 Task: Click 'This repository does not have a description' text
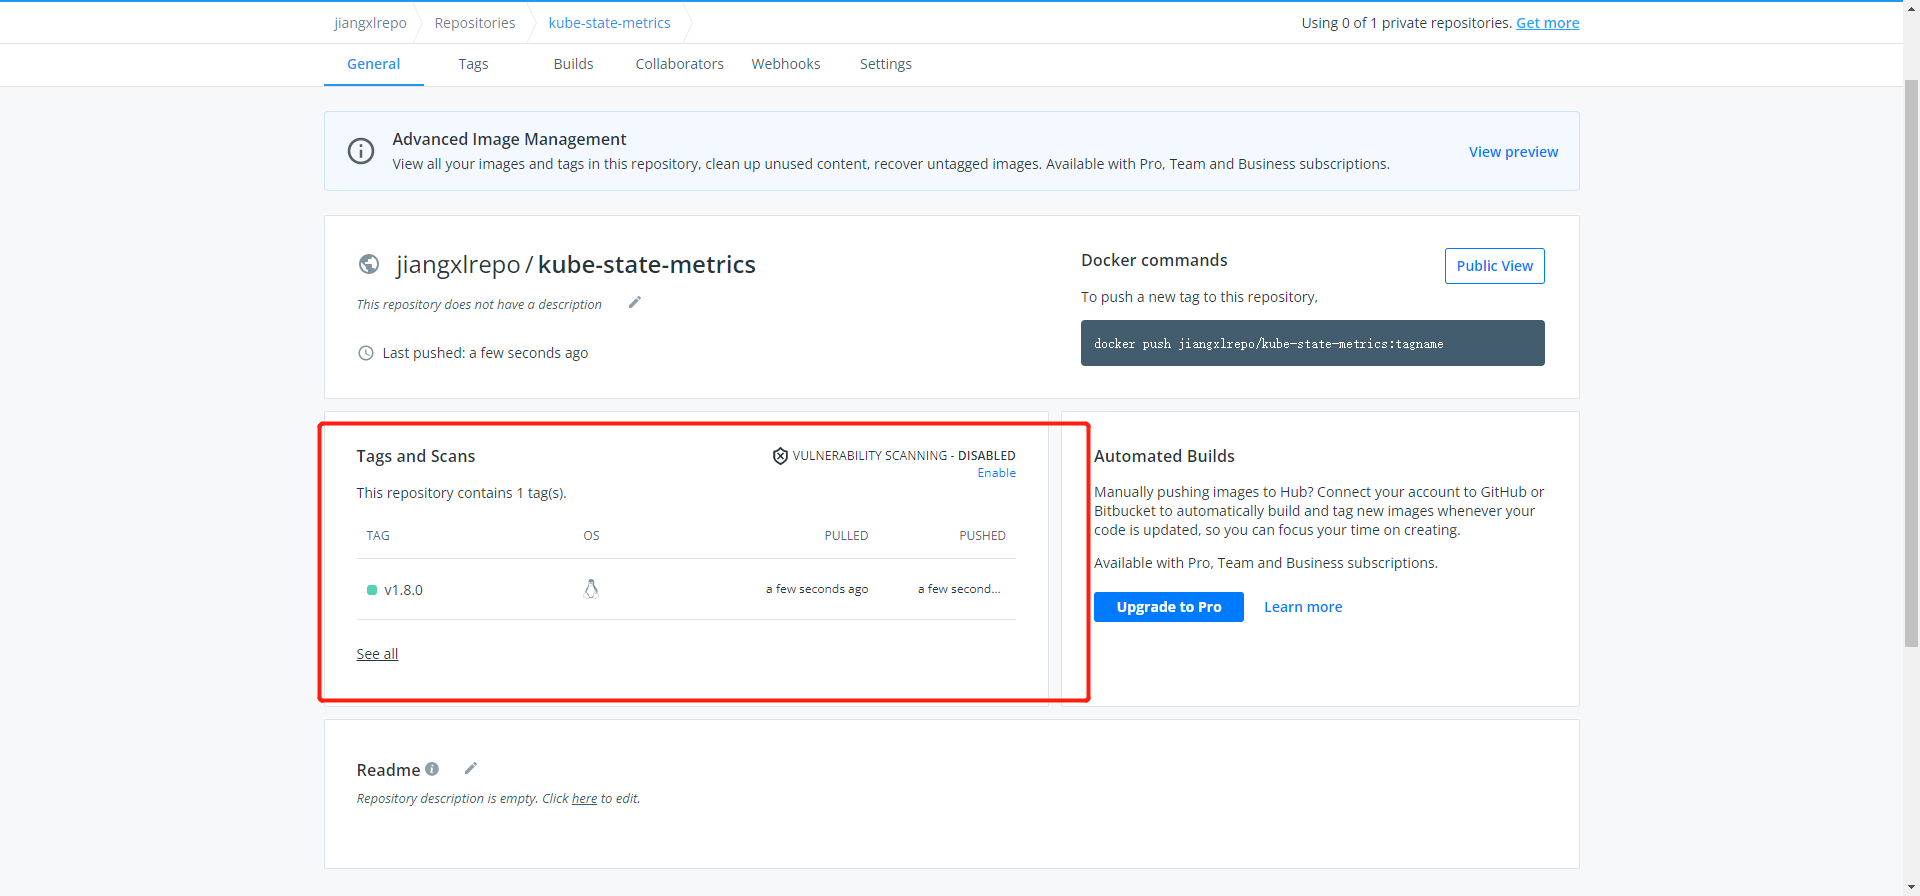479,304
